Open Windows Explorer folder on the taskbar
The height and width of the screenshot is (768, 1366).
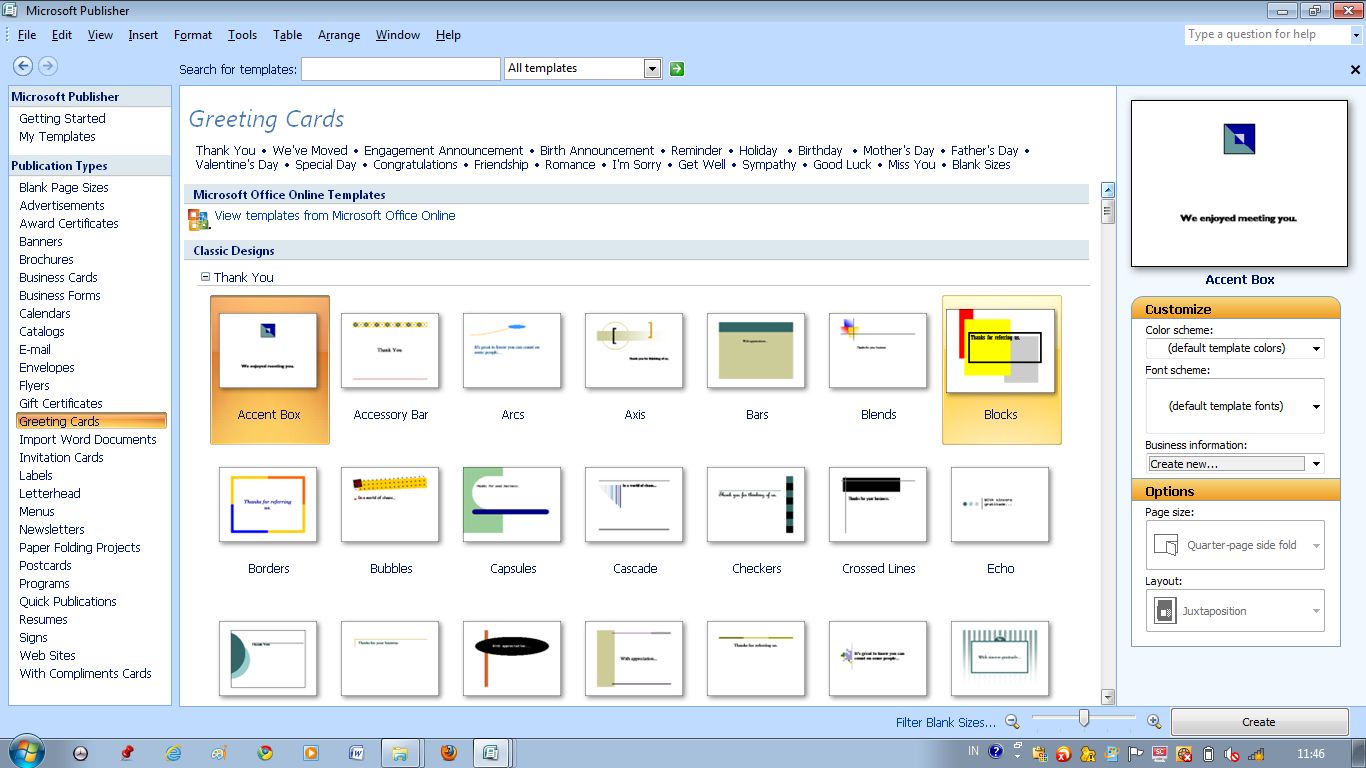click(399, 753)
